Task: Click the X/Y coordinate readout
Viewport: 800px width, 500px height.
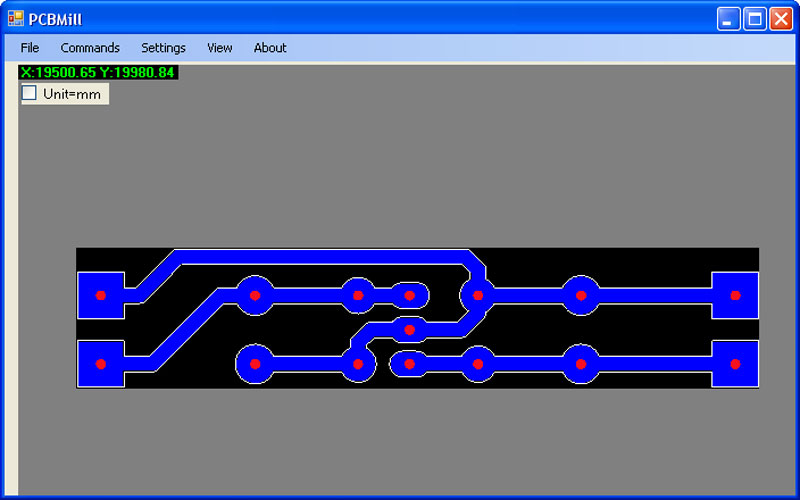Action: tap(98, 72)
